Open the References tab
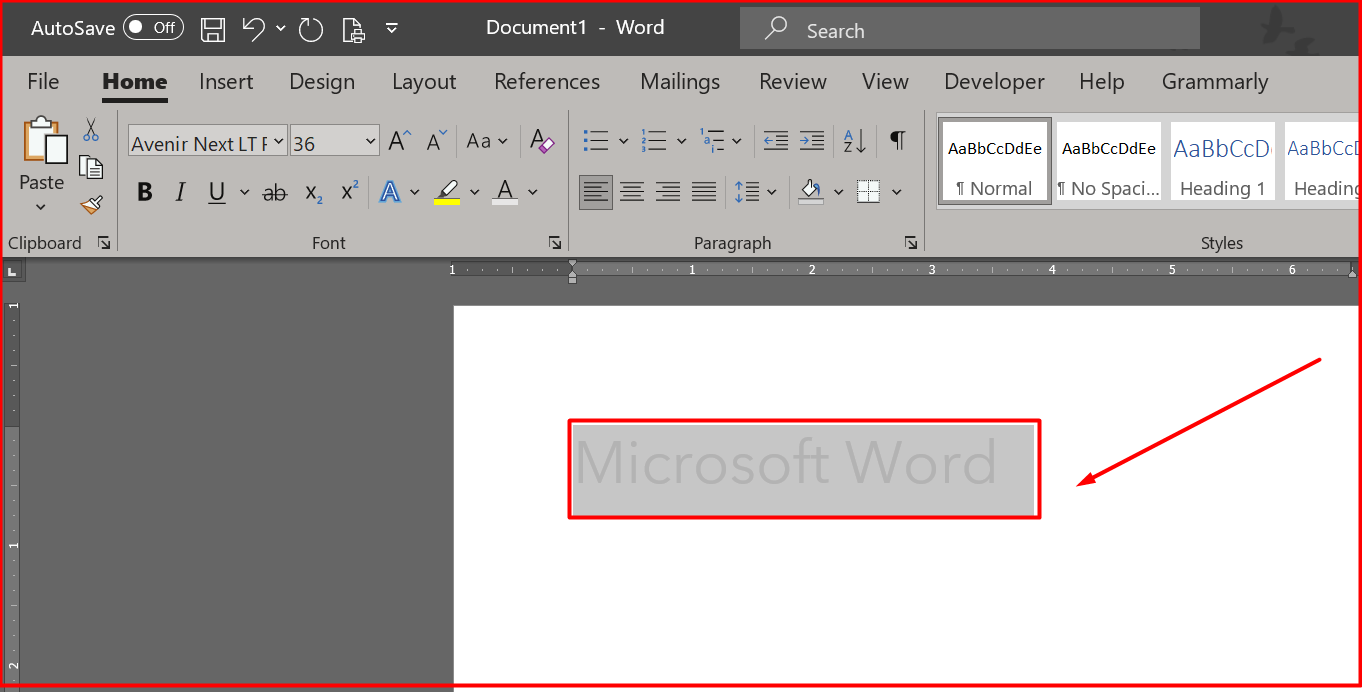Image resolution: width=1362 pixels, height=692 pixels. 547,82
